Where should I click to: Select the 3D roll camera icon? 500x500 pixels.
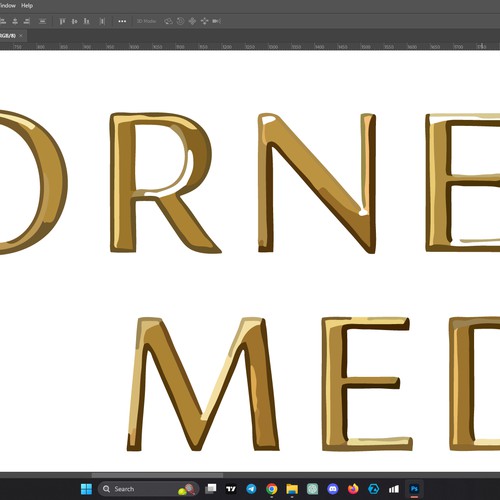coord(180,21)
